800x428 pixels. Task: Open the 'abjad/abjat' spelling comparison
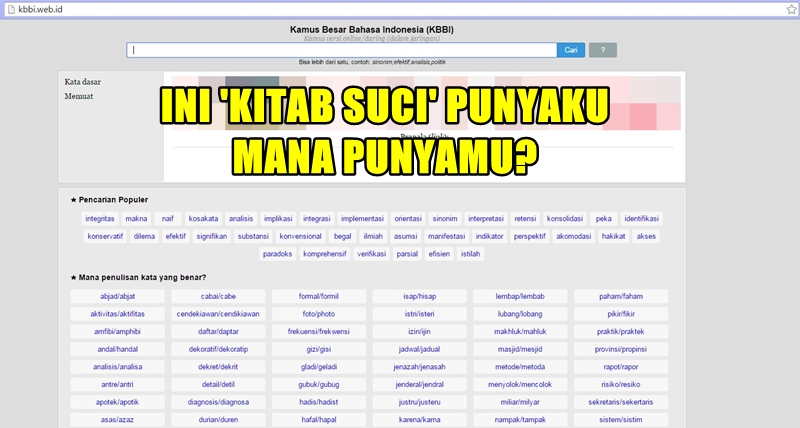(118, 296)
